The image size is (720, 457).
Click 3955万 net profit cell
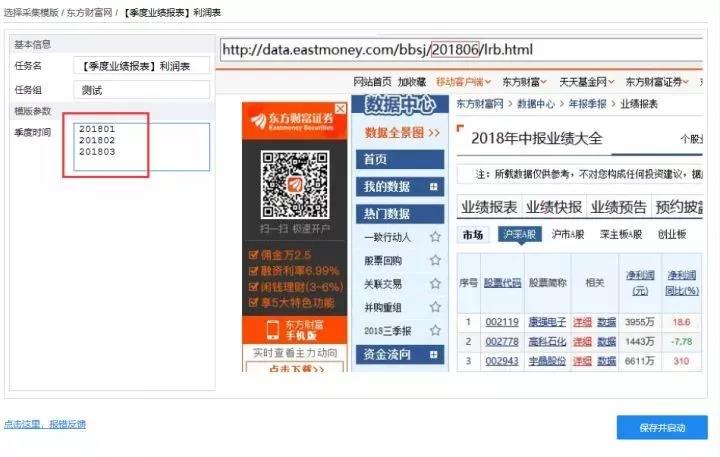(640, 322)
